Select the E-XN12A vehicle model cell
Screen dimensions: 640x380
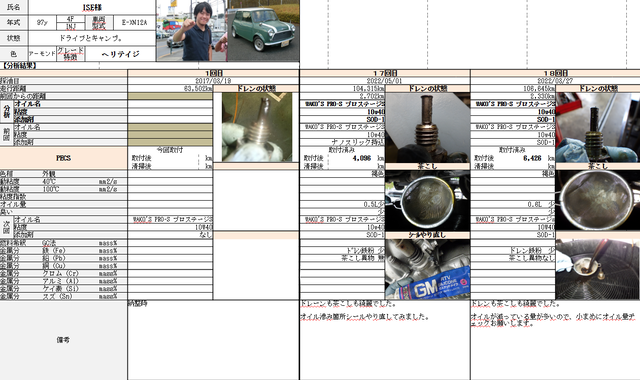[134, 22]
